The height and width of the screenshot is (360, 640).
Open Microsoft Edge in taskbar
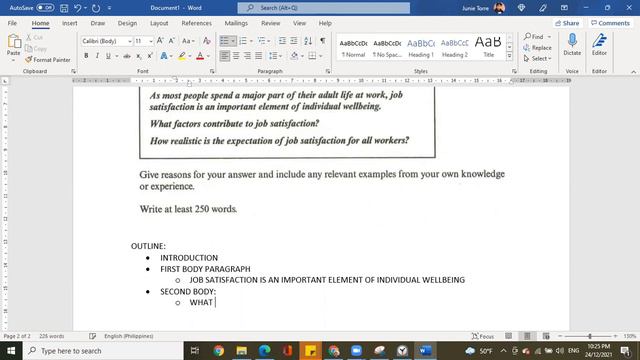pyautogui.click(x=264, y=351)
